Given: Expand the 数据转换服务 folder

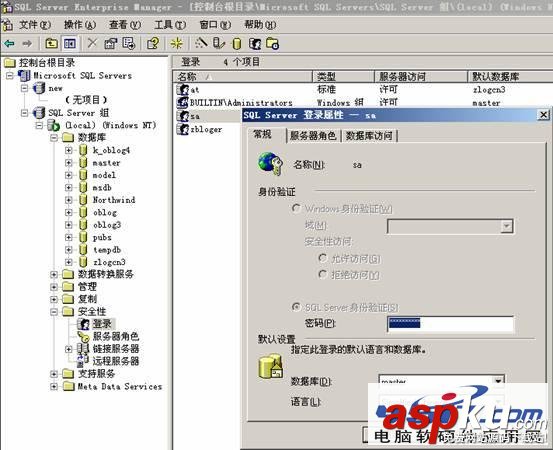Looking at the screenshot, I should coord(54,274).
